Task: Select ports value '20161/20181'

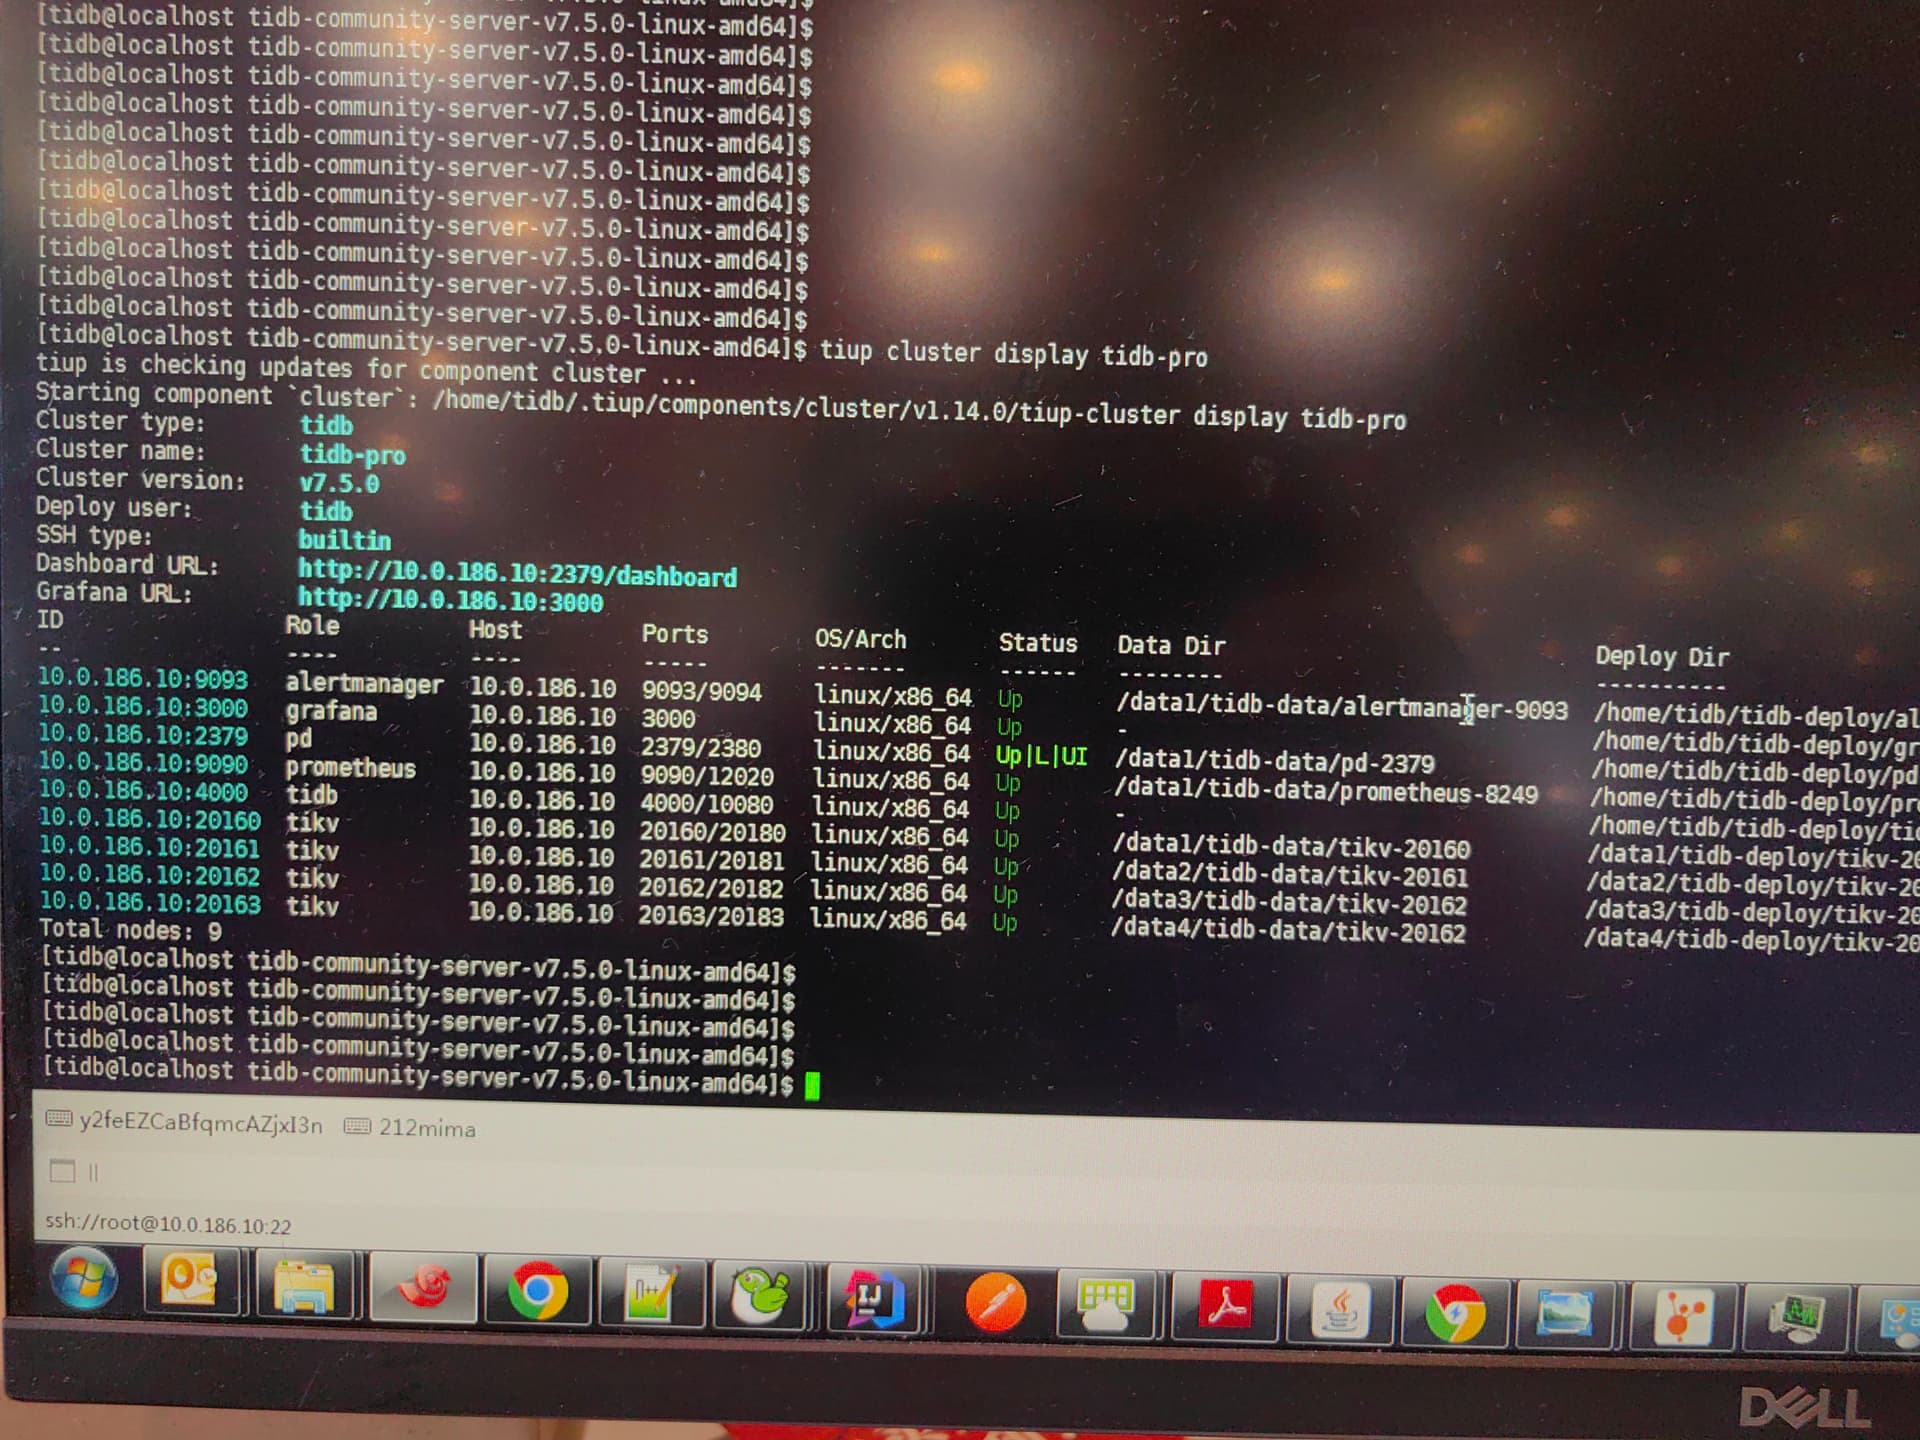Action: (711, 860)
